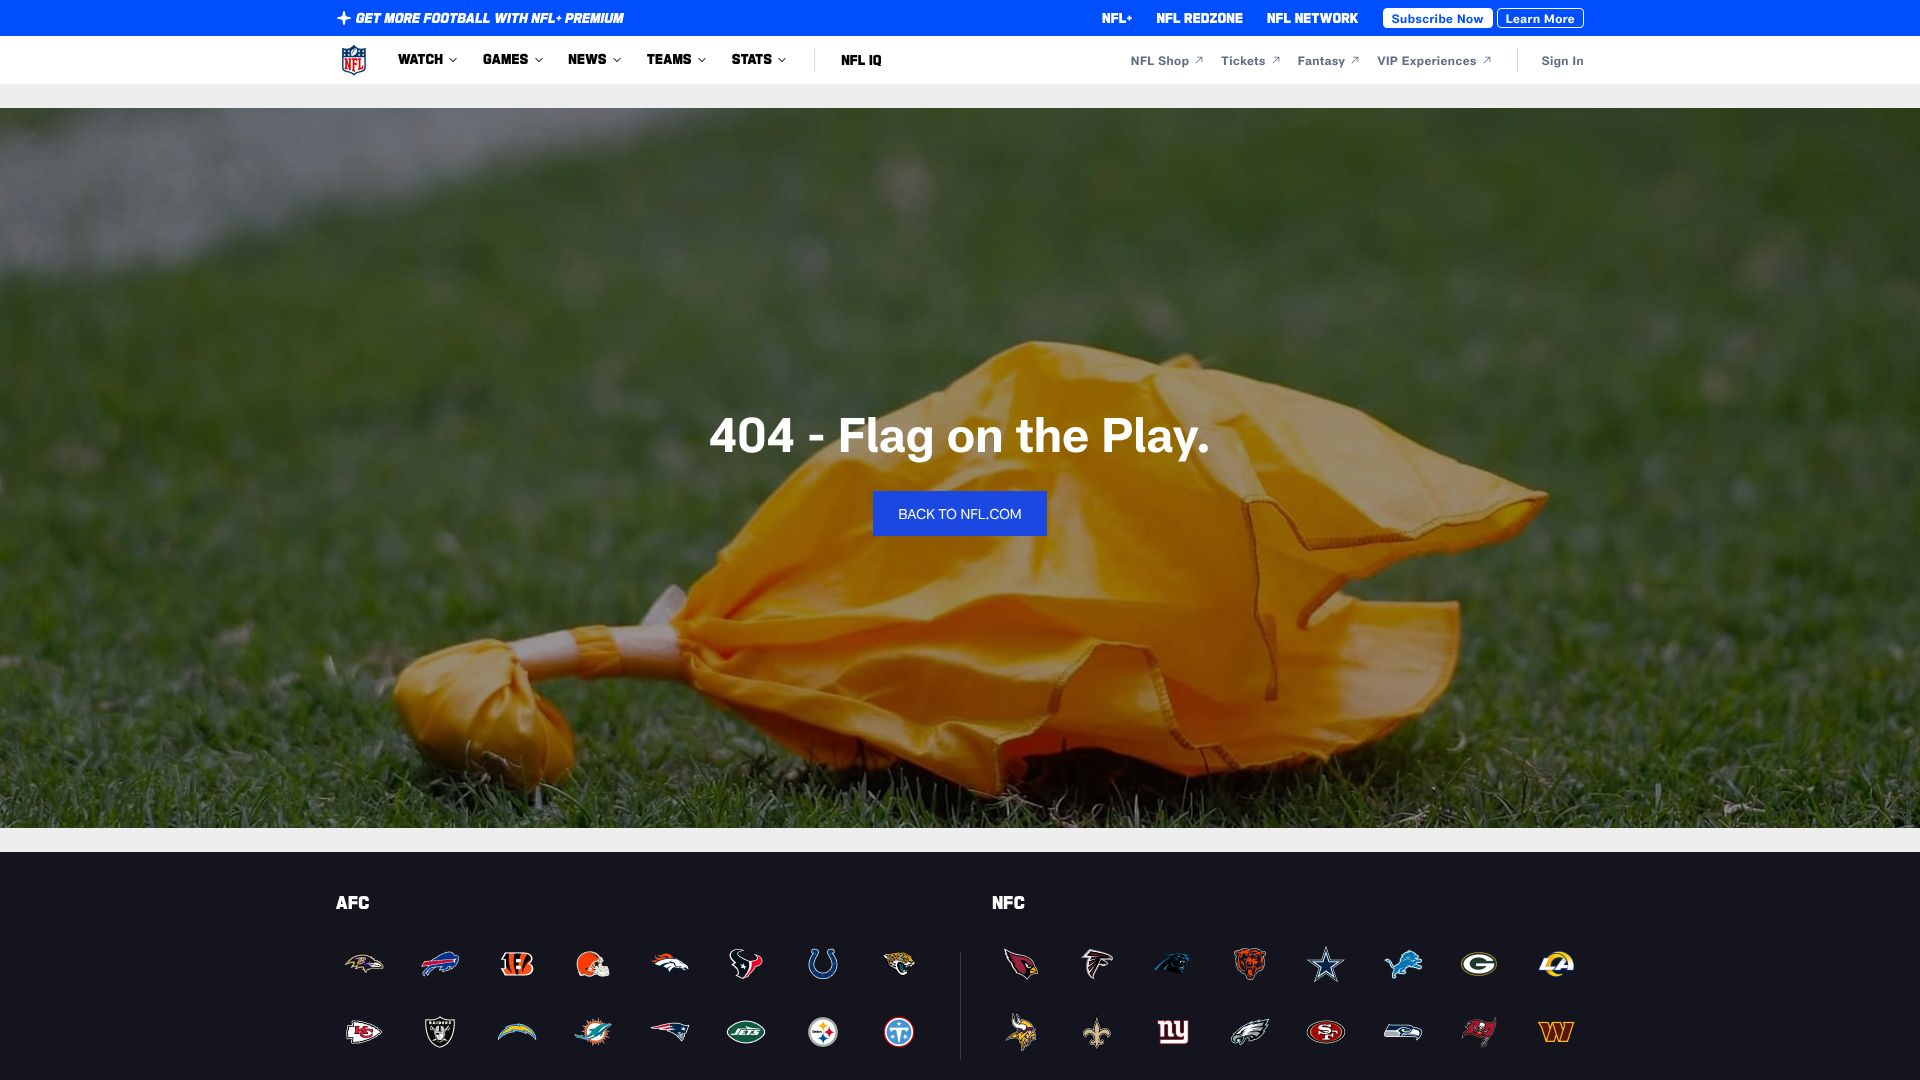Choose the New York Giants logo
Screen dimensions: 1920x1080
(x=1173, y=1032)
